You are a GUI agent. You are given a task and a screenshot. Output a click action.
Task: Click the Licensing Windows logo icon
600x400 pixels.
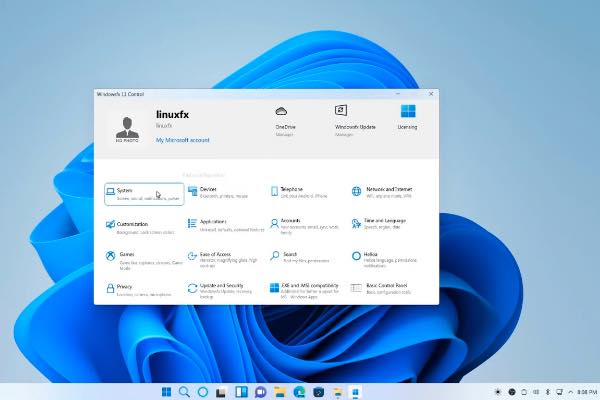pyautogui.click(x=408, y=111)
